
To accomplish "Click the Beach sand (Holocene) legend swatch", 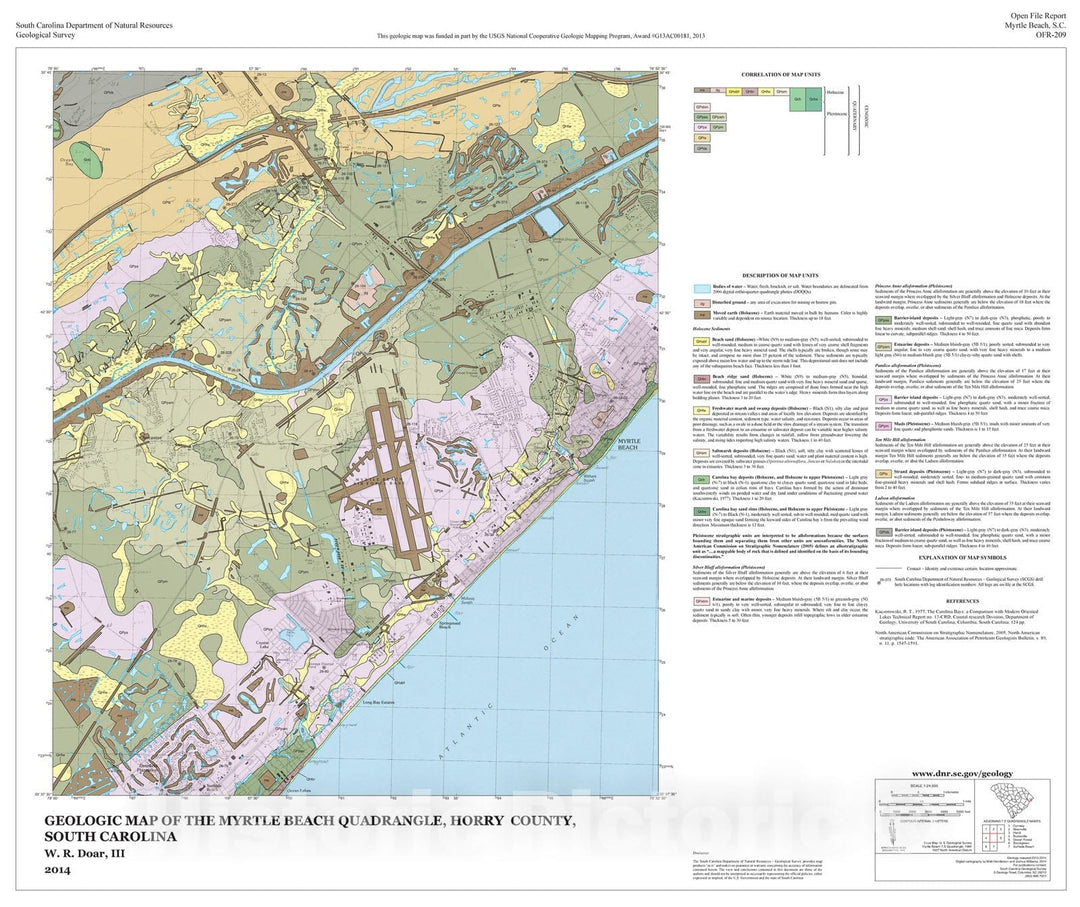I will coord(703,341).
